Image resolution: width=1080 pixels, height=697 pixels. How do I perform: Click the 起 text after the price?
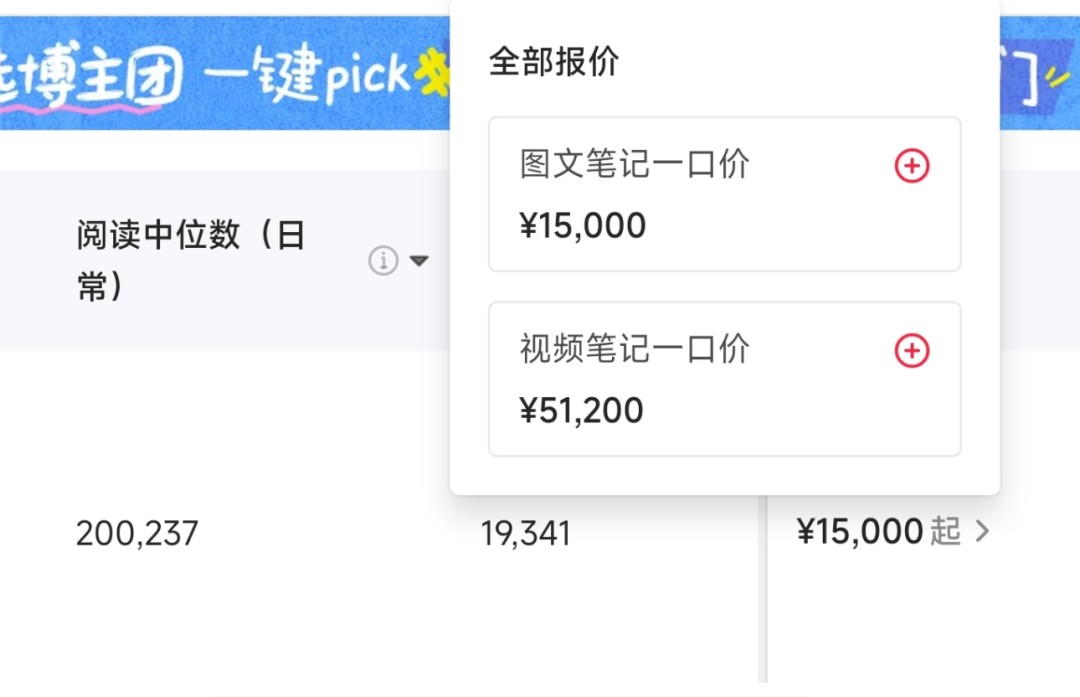(x=945, y=532)
